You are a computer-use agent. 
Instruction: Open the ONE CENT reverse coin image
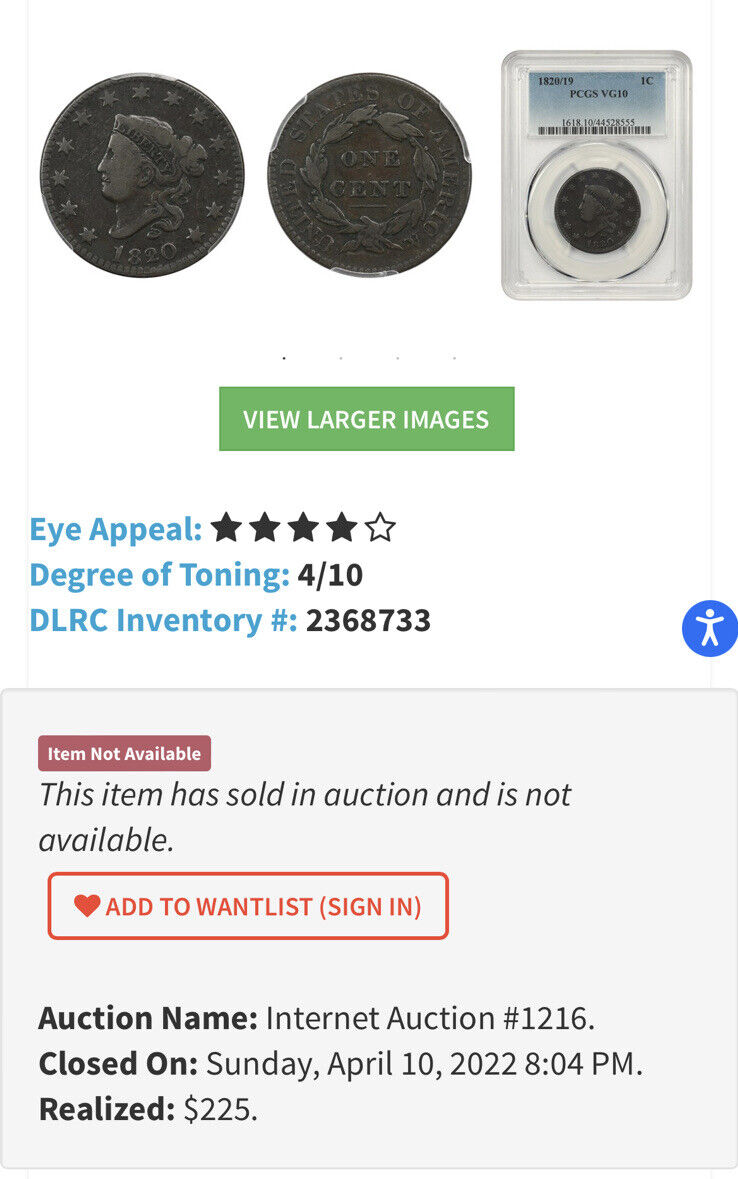[369, 174]
